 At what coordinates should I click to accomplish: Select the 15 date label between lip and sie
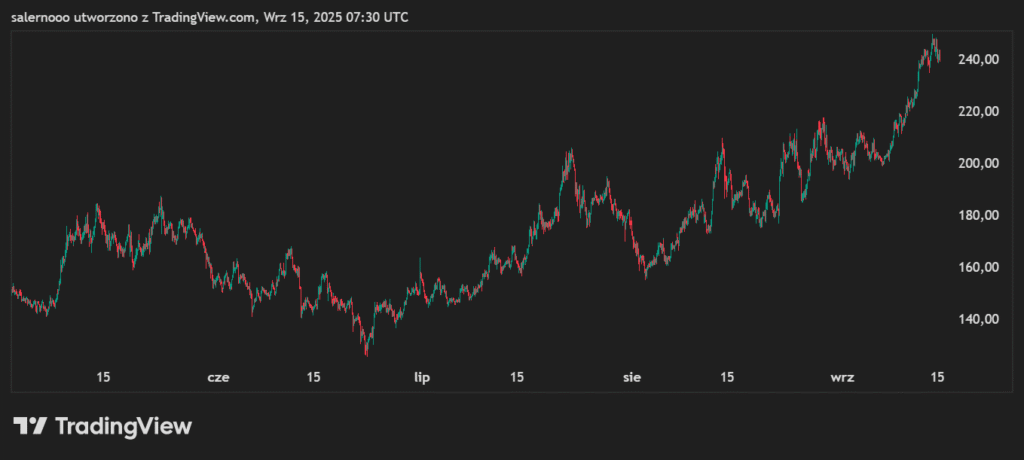(x=517, y=378)
